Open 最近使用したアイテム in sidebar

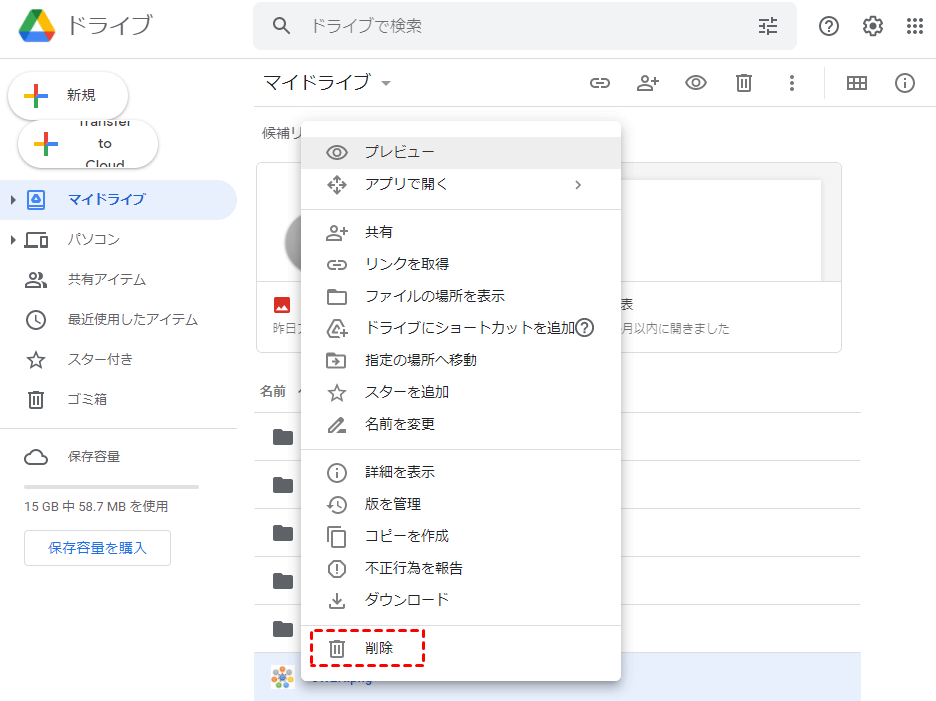(118, 319)
